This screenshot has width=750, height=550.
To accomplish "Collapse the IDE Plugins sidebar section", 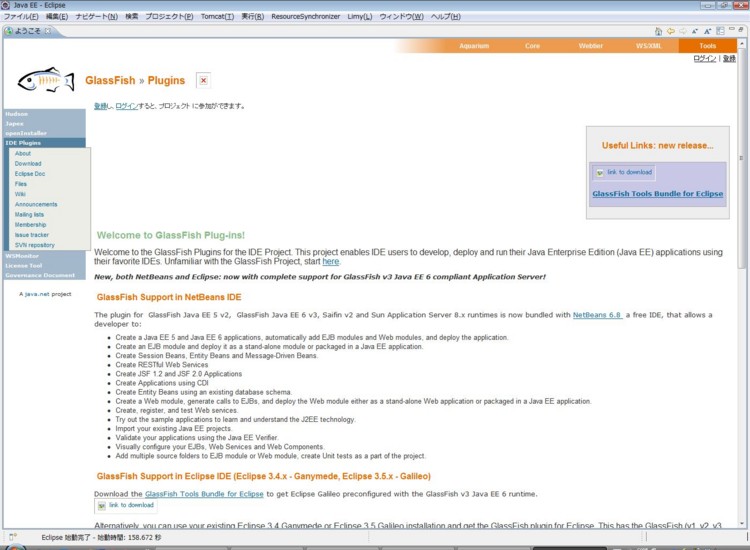I will (23, 143).
